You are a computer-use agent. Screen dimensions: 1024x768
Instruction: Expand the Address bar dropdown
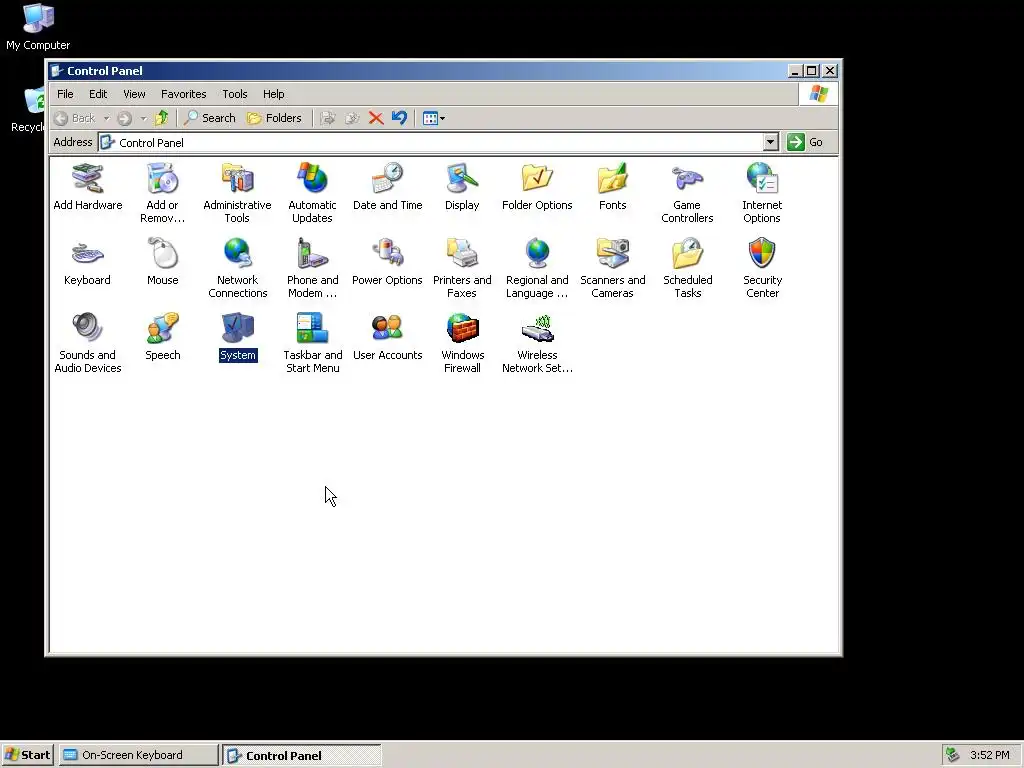[x=771, y=142]
